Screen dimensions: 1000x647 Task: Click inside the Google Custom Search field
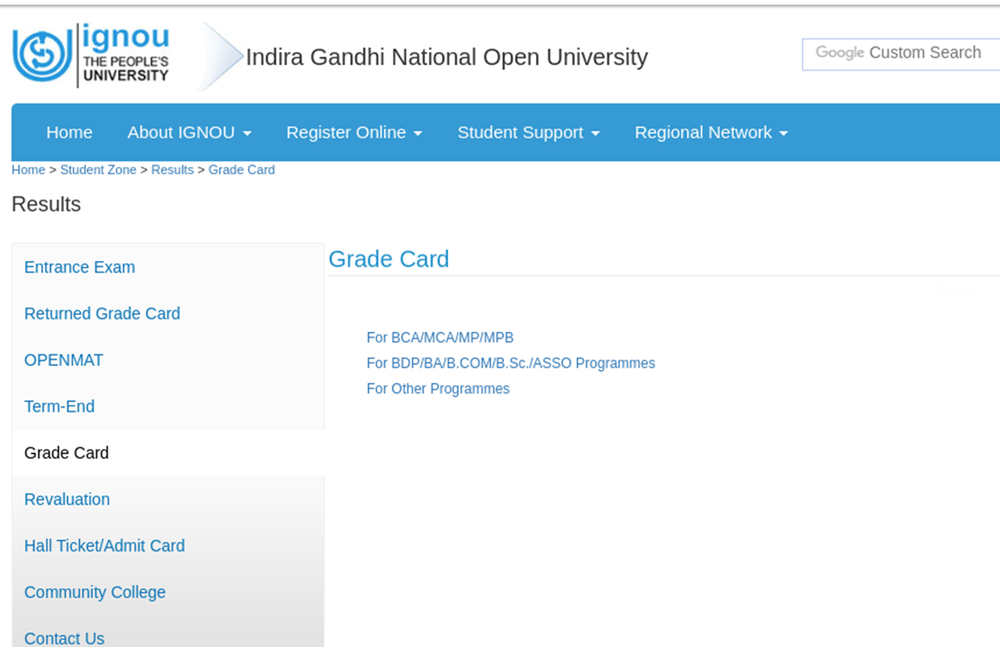coord(900,54)
